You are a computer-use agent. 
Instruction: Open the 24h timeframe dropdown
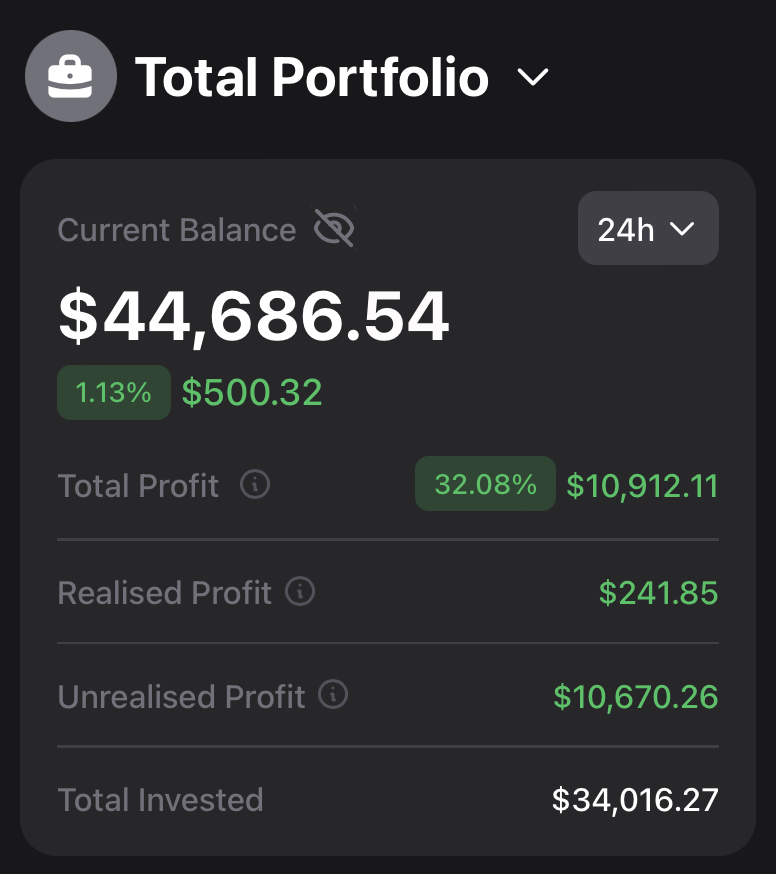(648, 228)
